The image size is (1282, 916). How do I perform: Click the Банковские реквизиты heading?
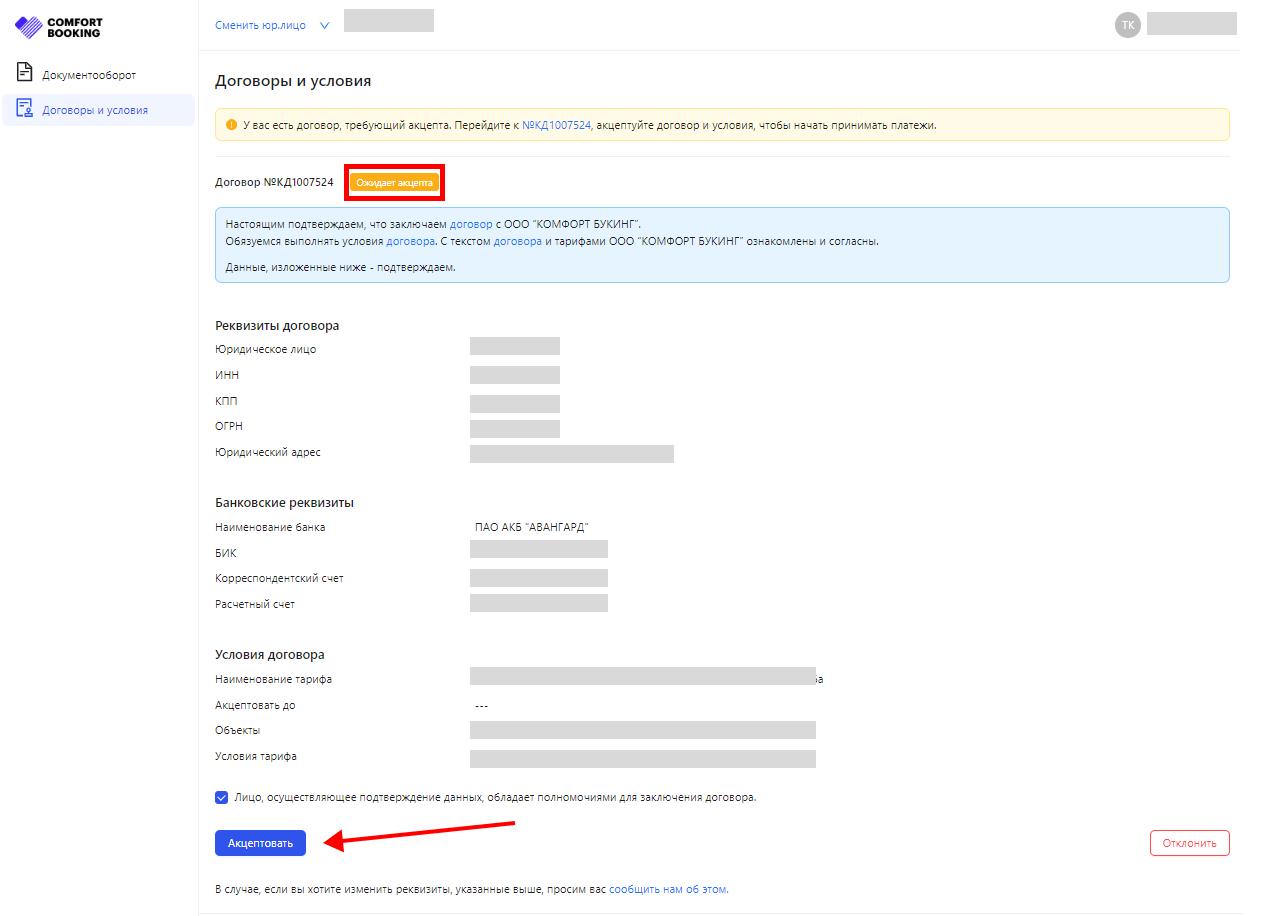pos(285,503)
